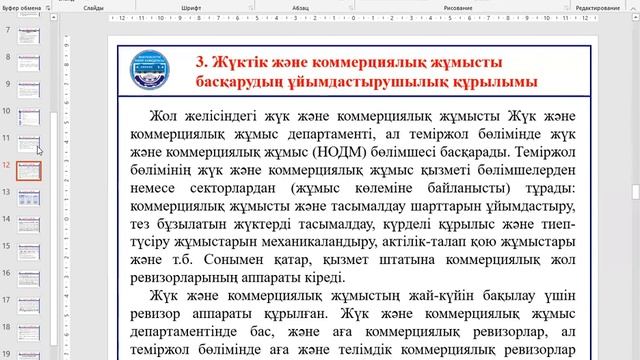Click the body line starting 'Жол желісіндегі жүк'

362,116
